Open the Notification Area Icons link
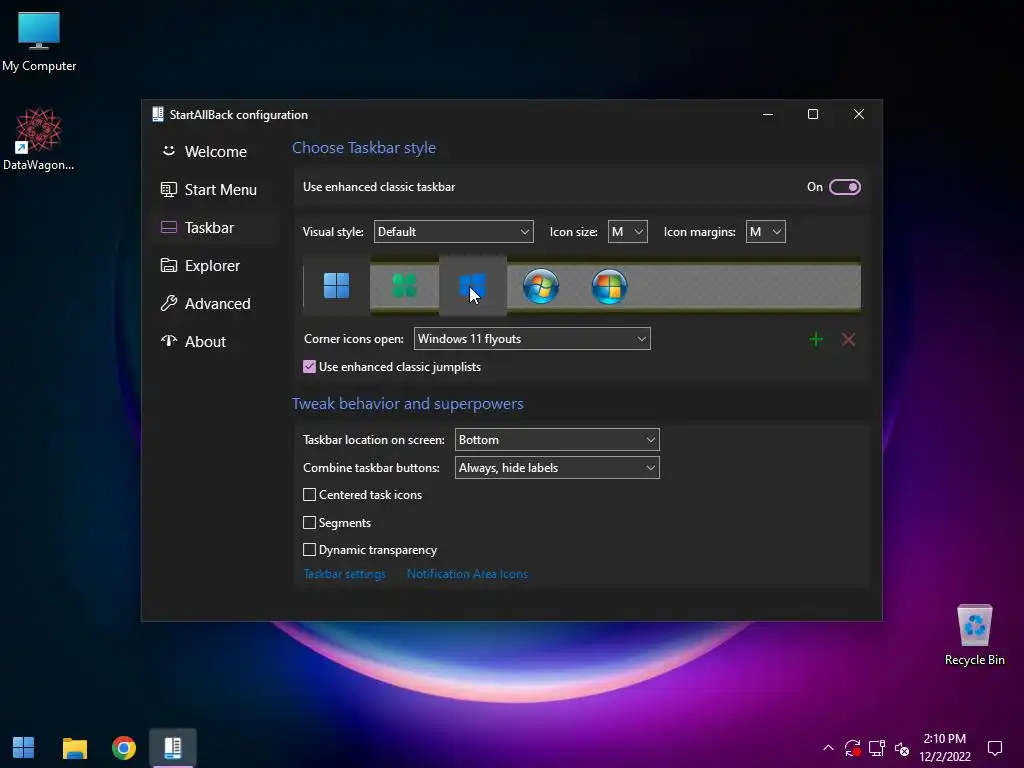The height and width of the screenshot is (768, 1024). pos(467,574)
